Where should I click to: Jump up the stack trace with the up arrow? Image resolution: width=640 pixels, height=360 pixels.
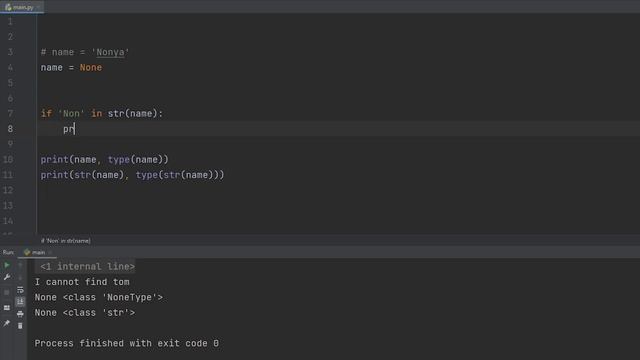click(20, 265)
